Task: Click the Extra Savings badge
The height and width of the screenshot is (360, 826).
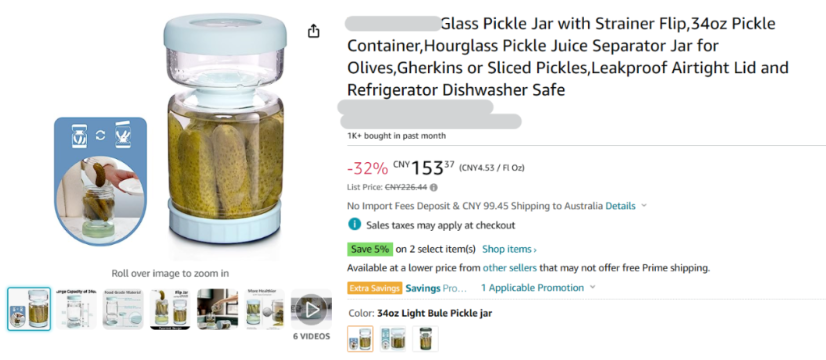Action: point(375,288)
